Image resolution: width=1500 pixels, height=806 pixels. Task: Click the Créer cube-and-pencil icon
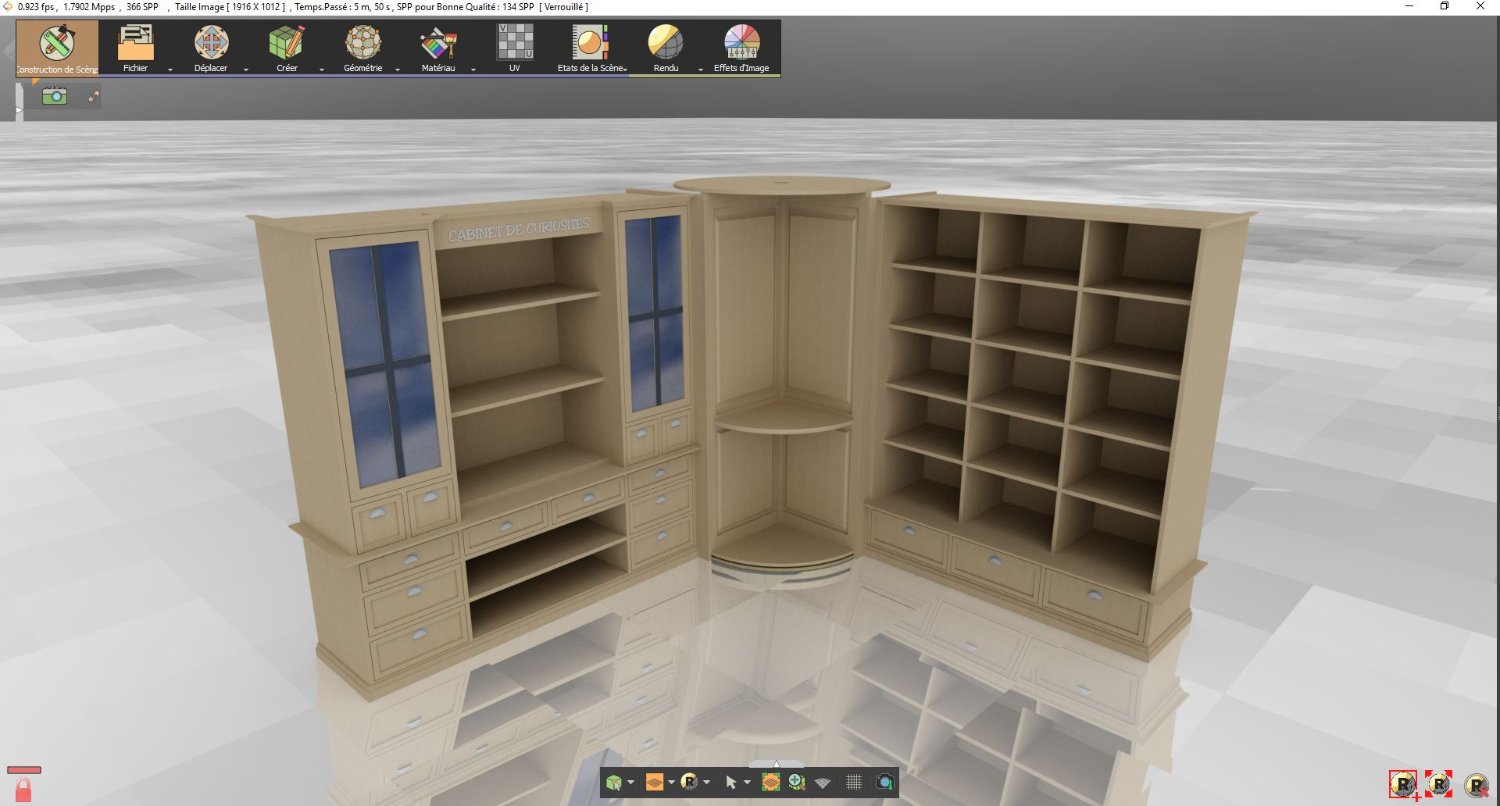tap(287, 43)
